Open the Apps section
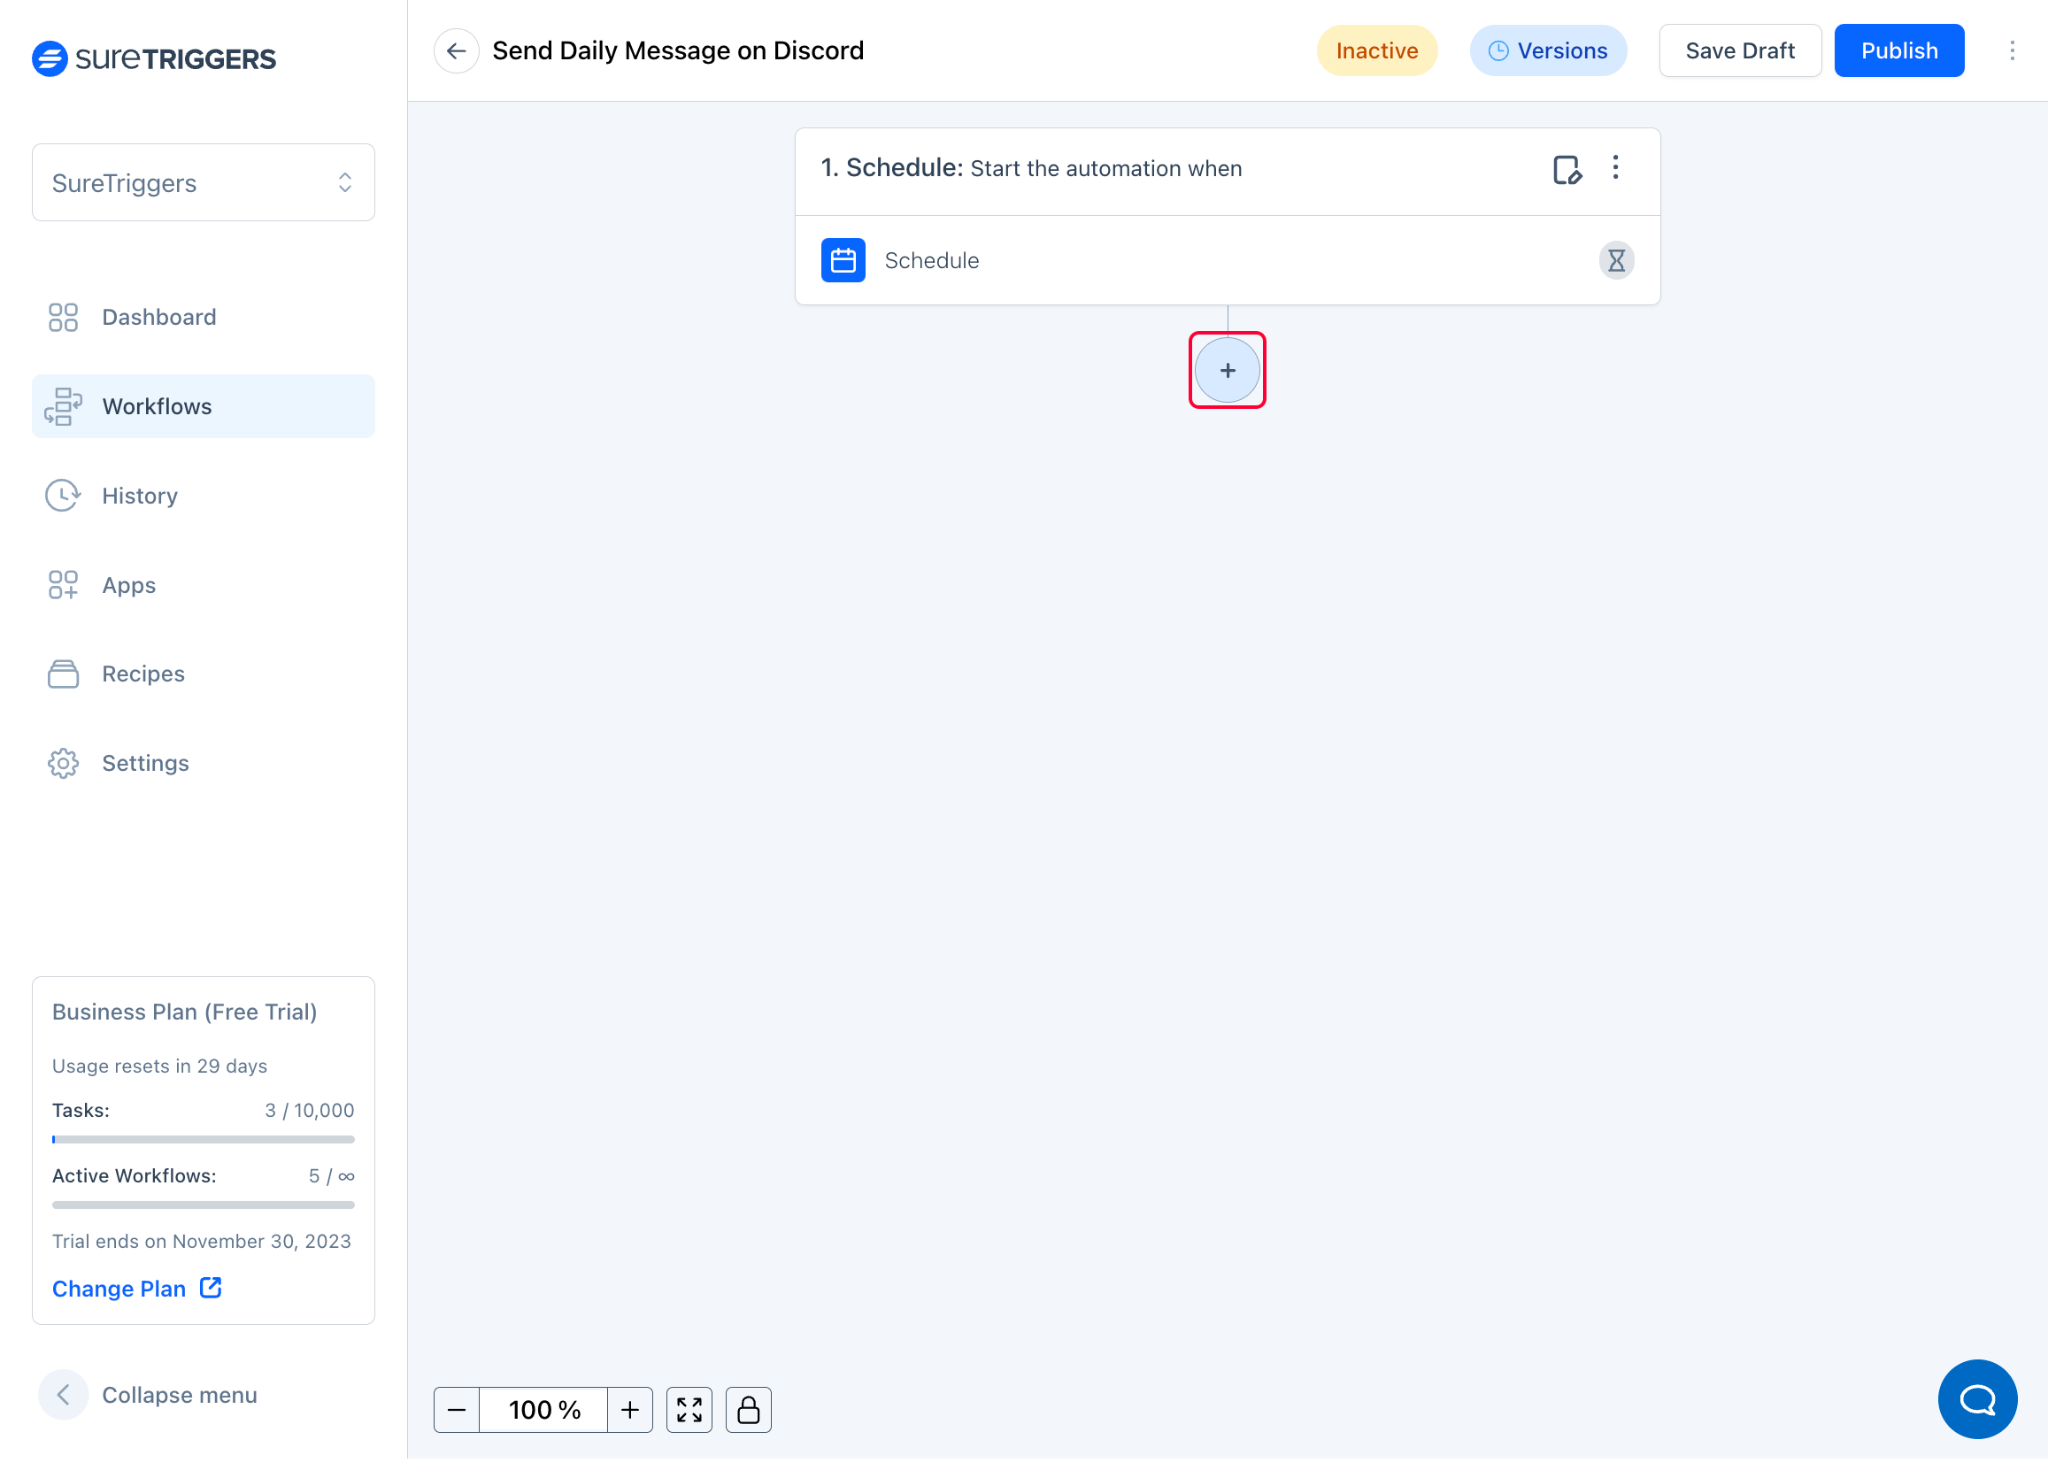 click(x=128, y=585)
